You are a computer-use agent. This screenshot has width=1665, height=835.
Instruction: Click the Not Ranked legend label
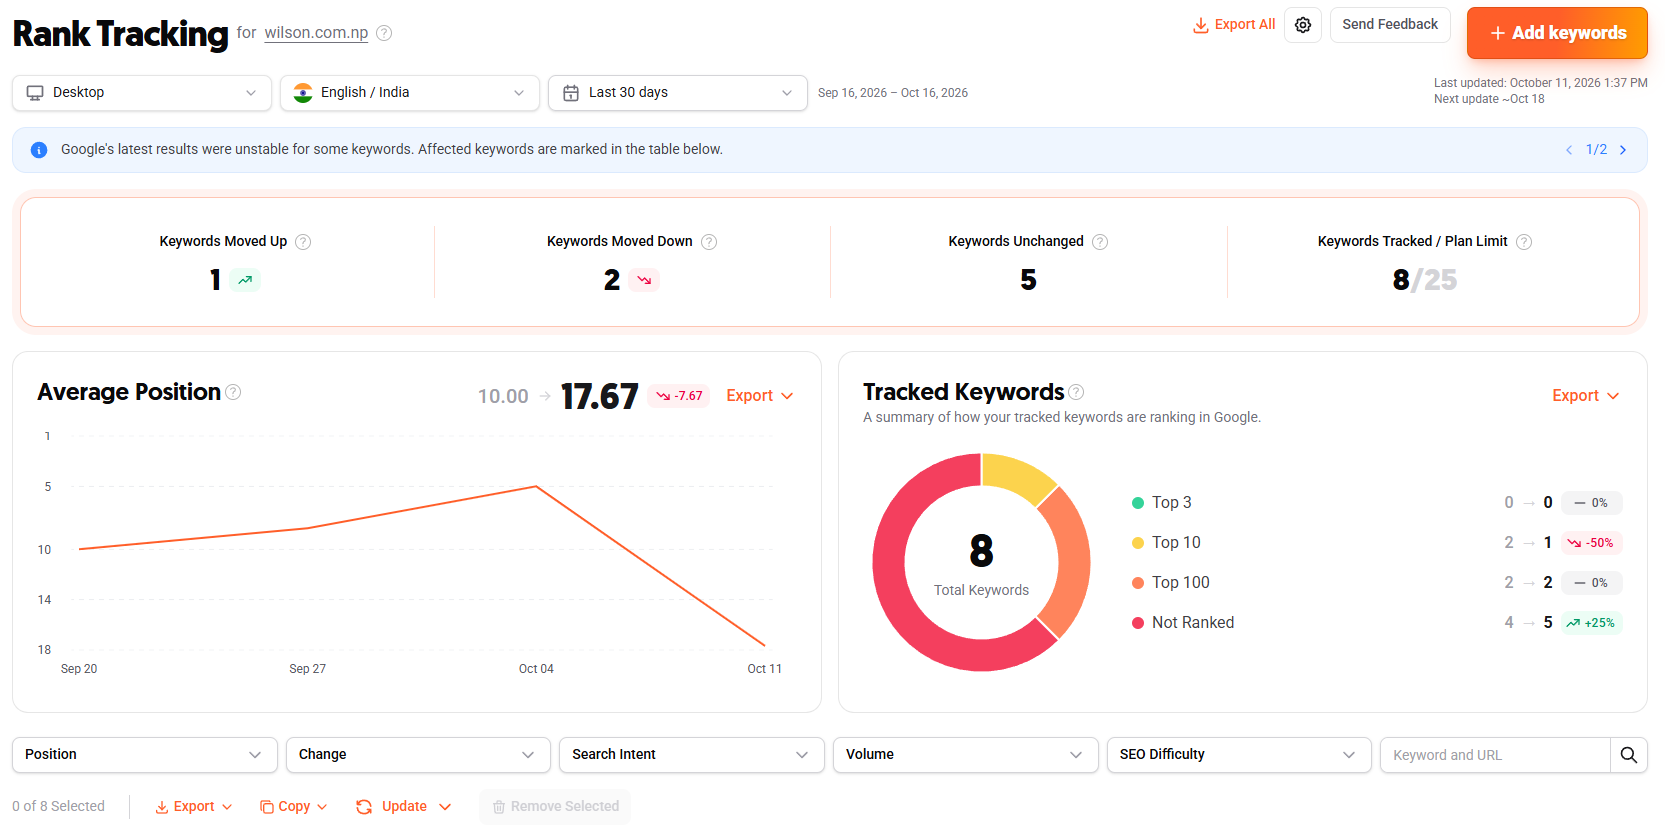tap(1193, 623)
